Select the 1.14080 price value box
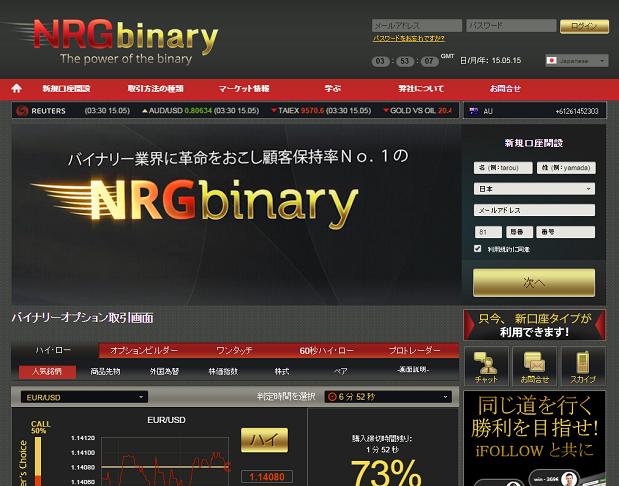 click(267, 477)
